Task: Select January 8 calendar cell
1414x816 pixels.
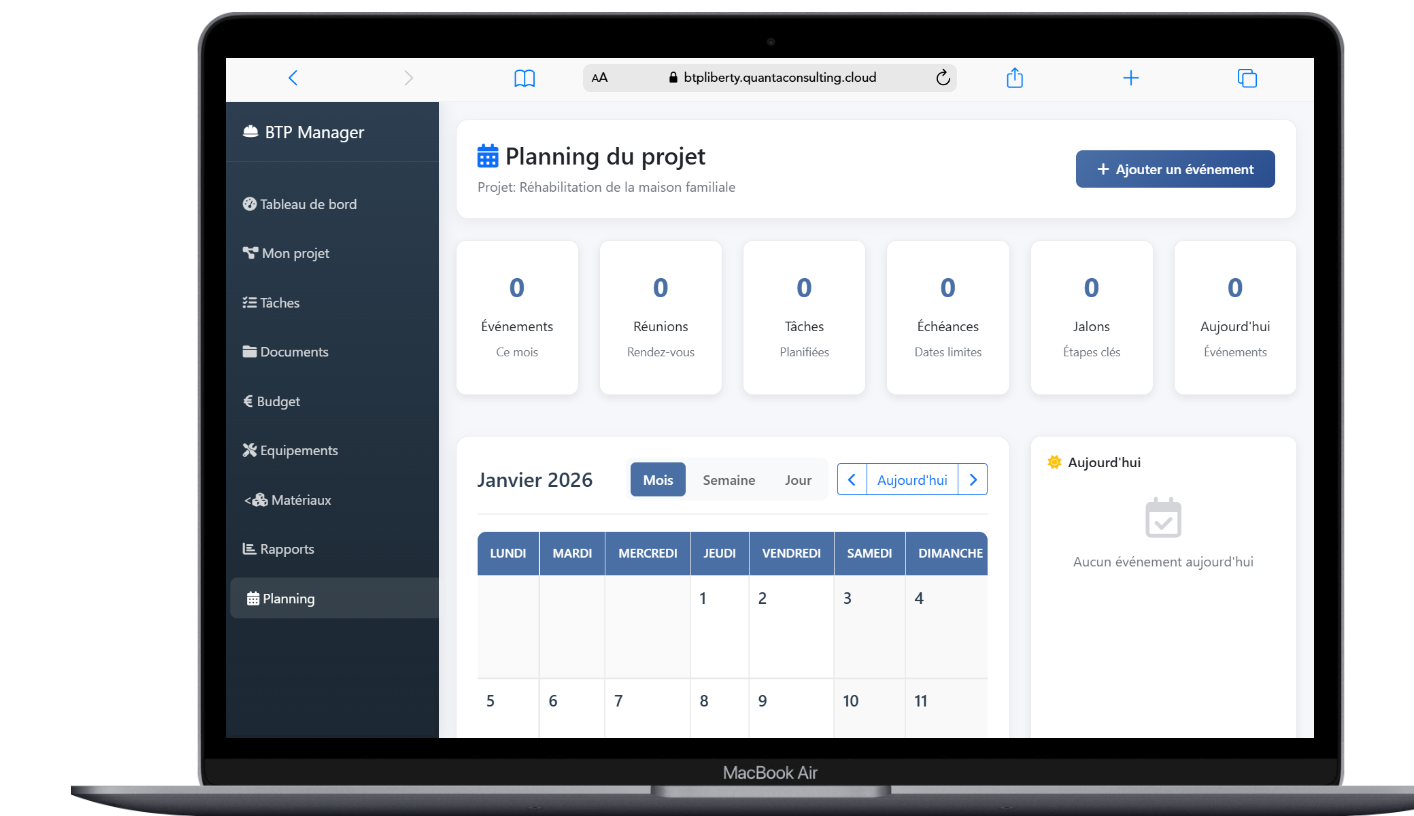Action: point(719,720)
